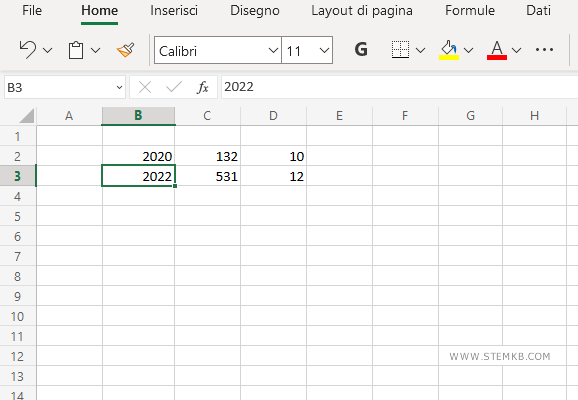Viewport: 578px width, 400px height.
Task: Open the File tab
Action: coord(32,10)
